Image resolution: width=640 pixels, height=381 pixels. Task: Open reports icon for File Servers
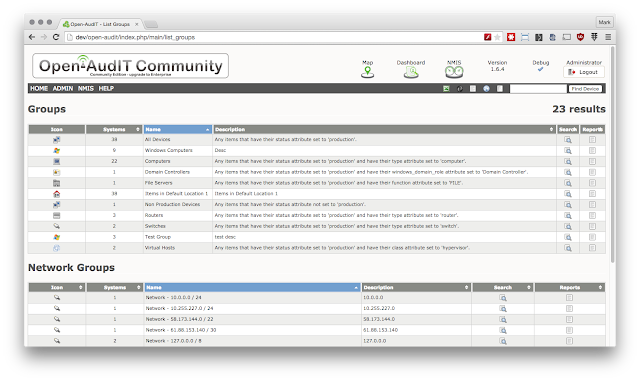coord(592,183)
